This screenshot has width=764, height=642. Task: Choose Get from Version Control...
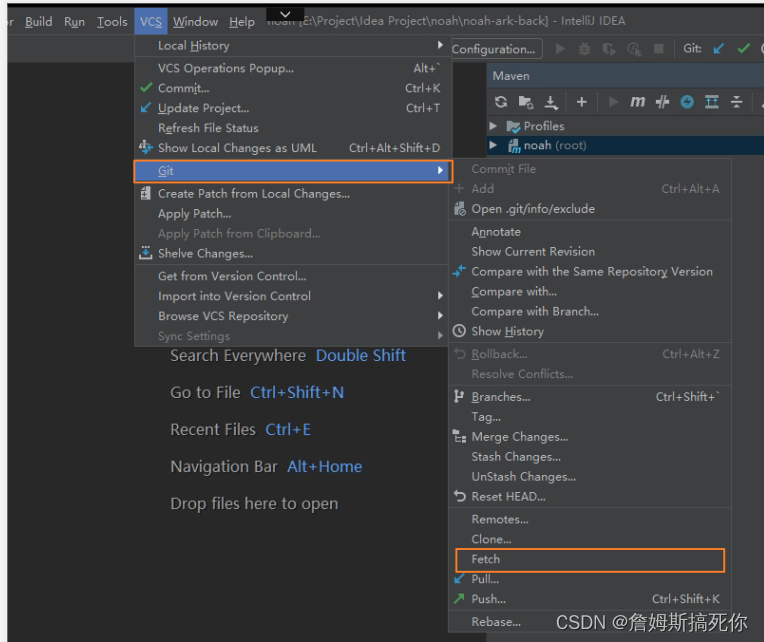pos(292,276)
